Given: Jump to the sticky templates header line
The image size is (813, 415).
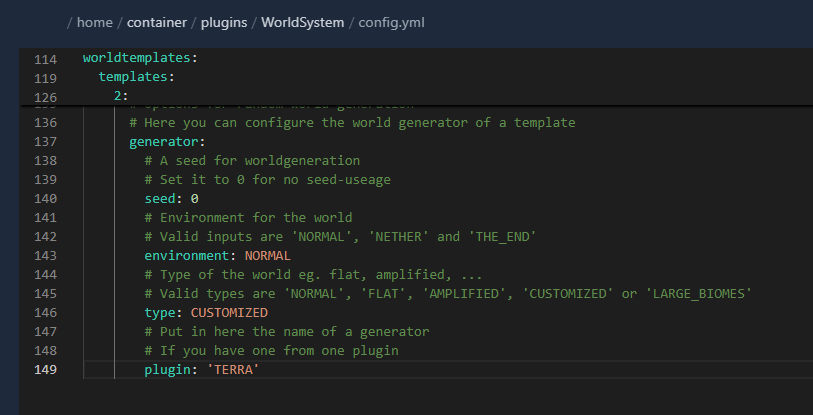Looking at the screenshot, I should pyautogui.click(x=135, y=77).
